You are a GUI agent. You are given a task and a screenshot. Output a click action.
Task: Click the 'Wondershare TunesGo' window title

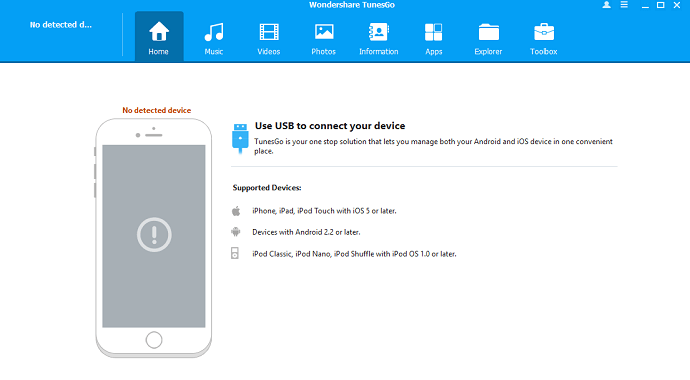pos(352,5)
